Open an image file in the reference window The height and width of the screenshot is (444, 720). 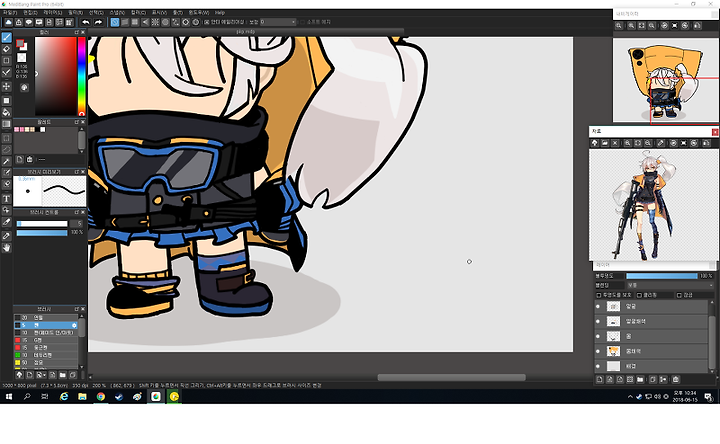tap(605, 143)
